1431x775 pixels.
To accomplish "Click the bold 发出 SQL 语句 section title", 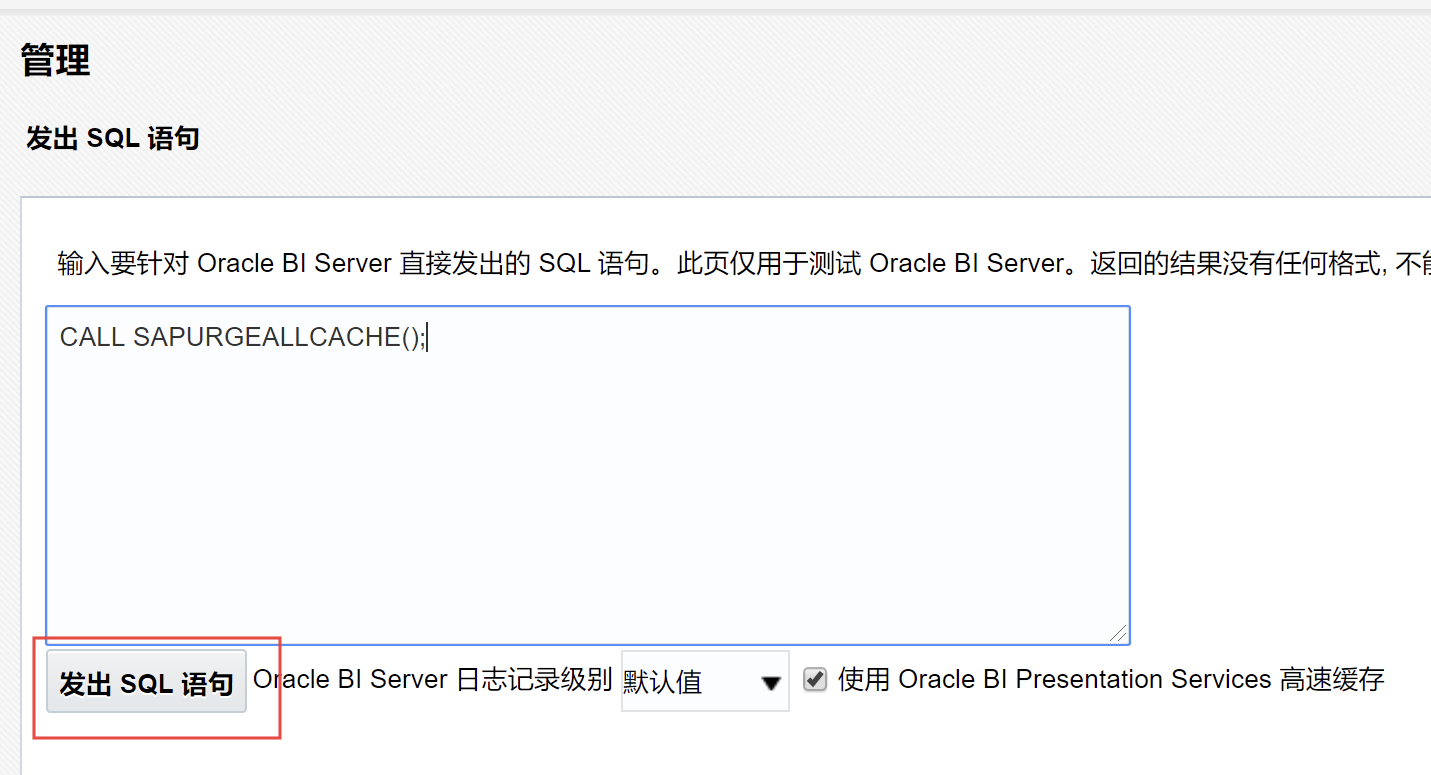I will click(x=113, y=138).
